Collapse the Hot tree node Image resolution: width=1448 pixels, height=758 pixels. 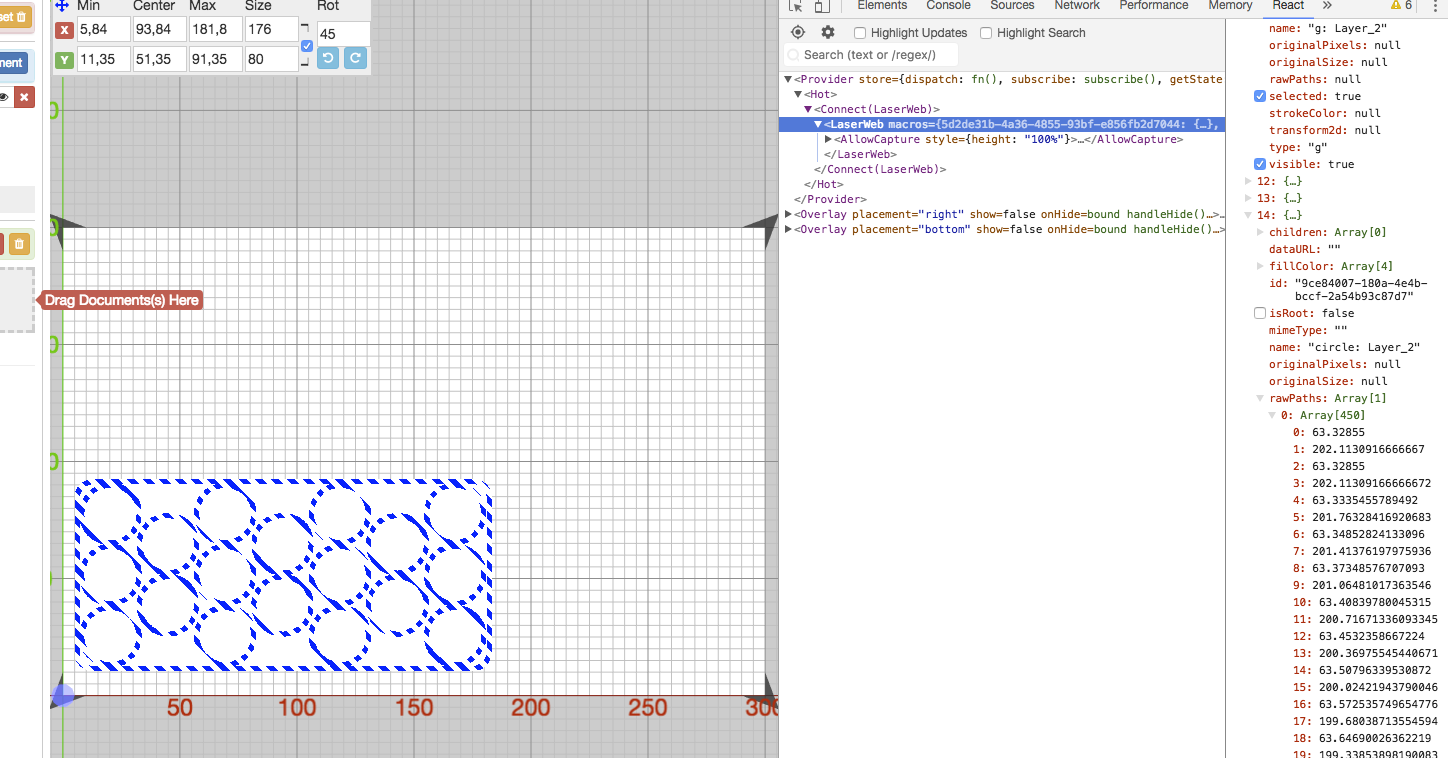(x=798, y=94)
